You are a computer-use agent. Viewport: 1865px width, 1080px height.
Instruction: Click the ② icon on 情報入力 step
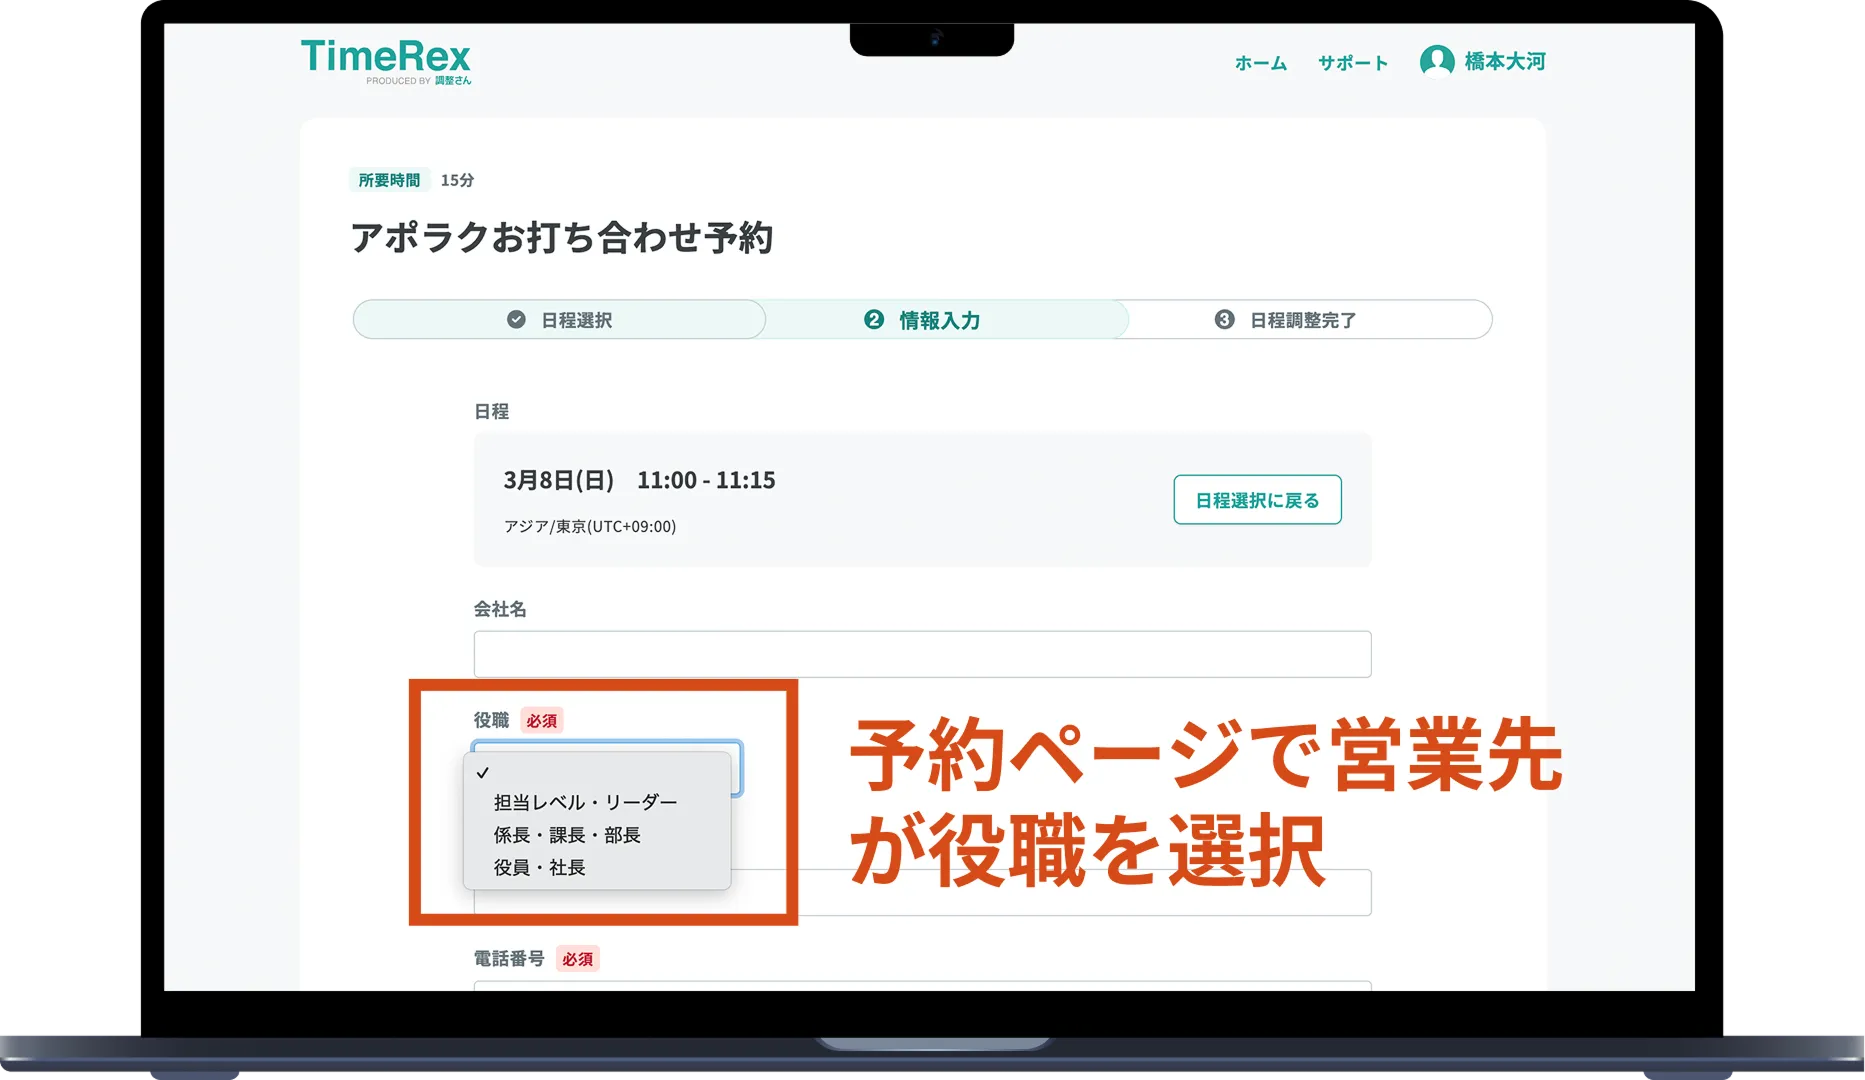coord(874,320)
